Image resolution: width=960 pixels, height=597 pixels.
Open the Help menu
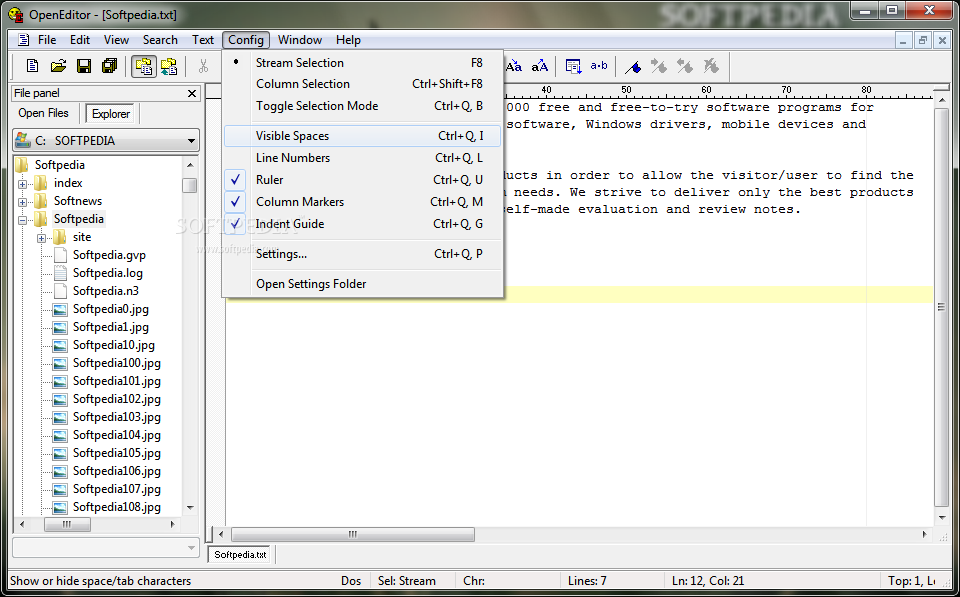[x=348, y=40]
